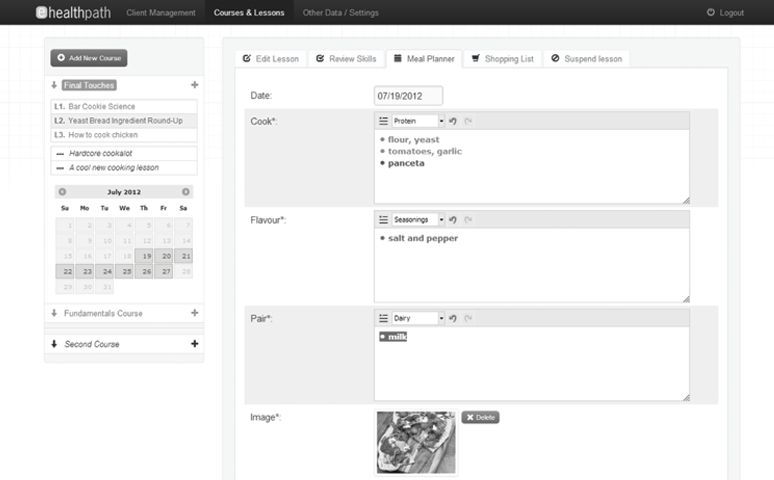Open the Protein dropdown in Cook editor

pyautogui.click(x=417, y=121)
